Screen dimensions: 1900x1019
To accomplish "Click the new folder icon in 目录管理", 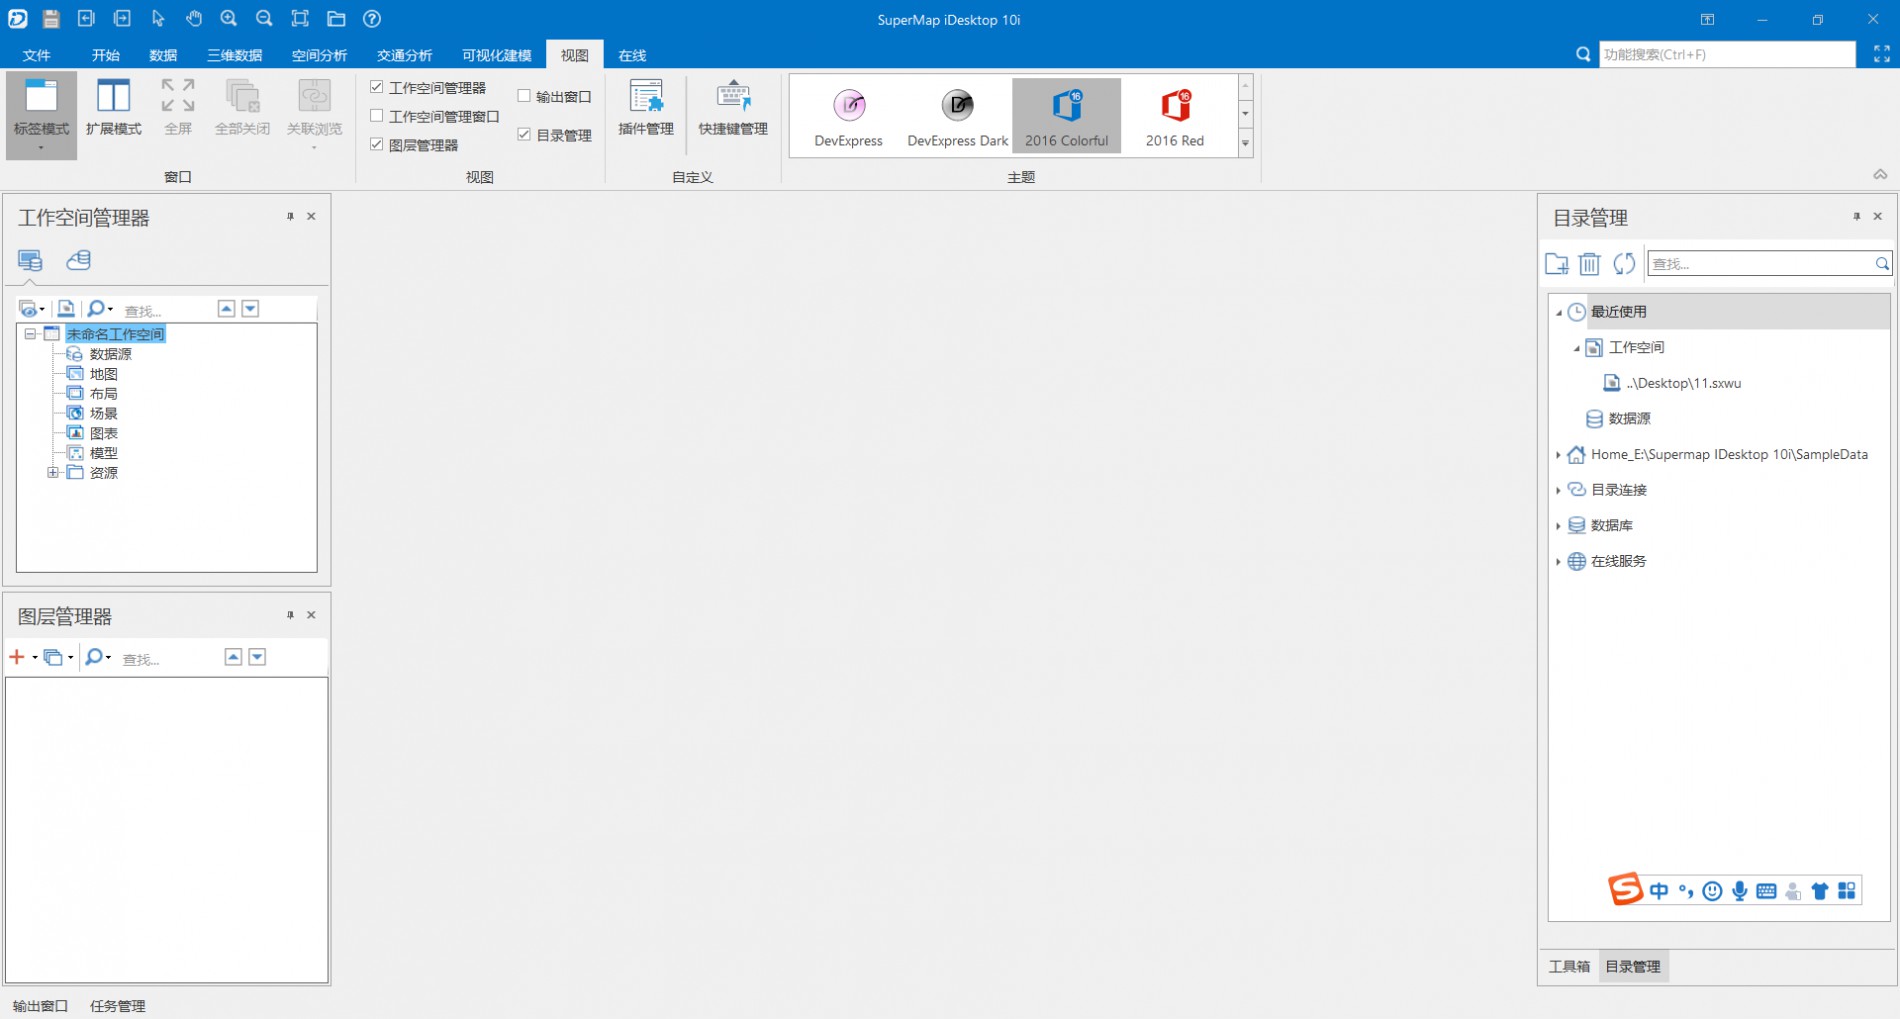I will pos(1557,264).
